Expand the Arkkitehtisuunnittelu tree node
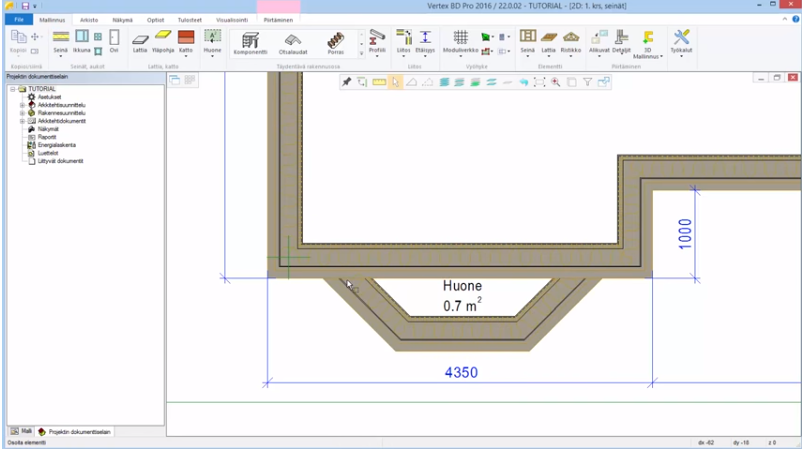The width and height of the screenshot is (804, 451). 22,104
